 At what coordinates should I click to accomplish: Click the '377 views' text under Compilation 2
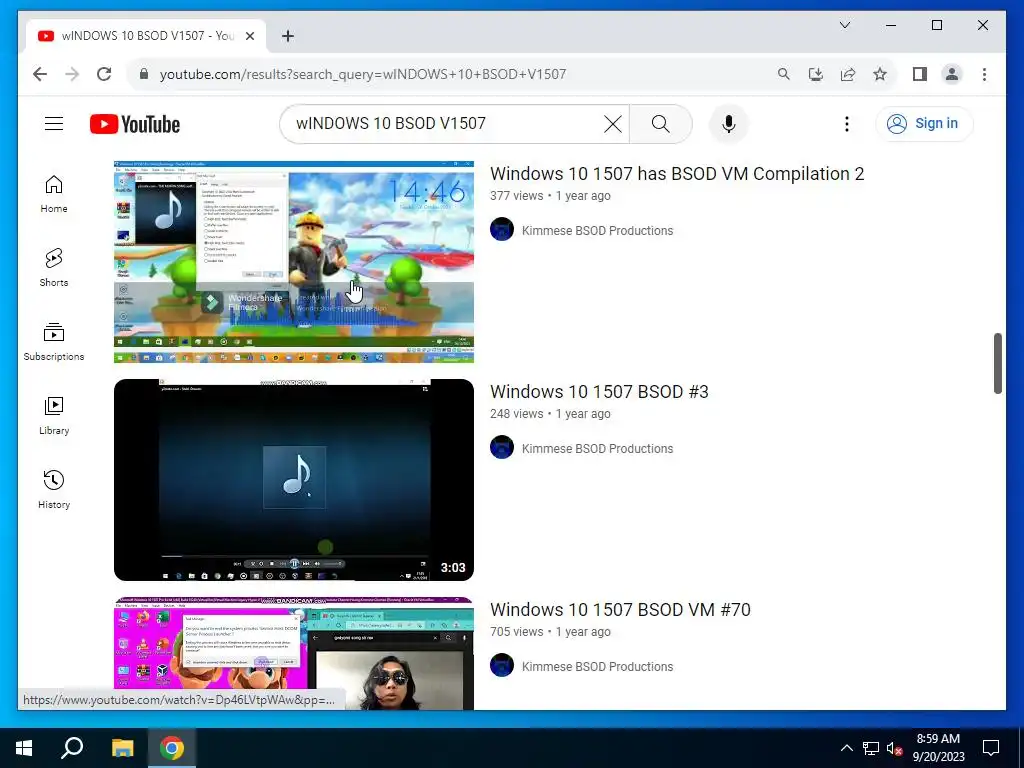pyautogui.click(x=517, y=196)
